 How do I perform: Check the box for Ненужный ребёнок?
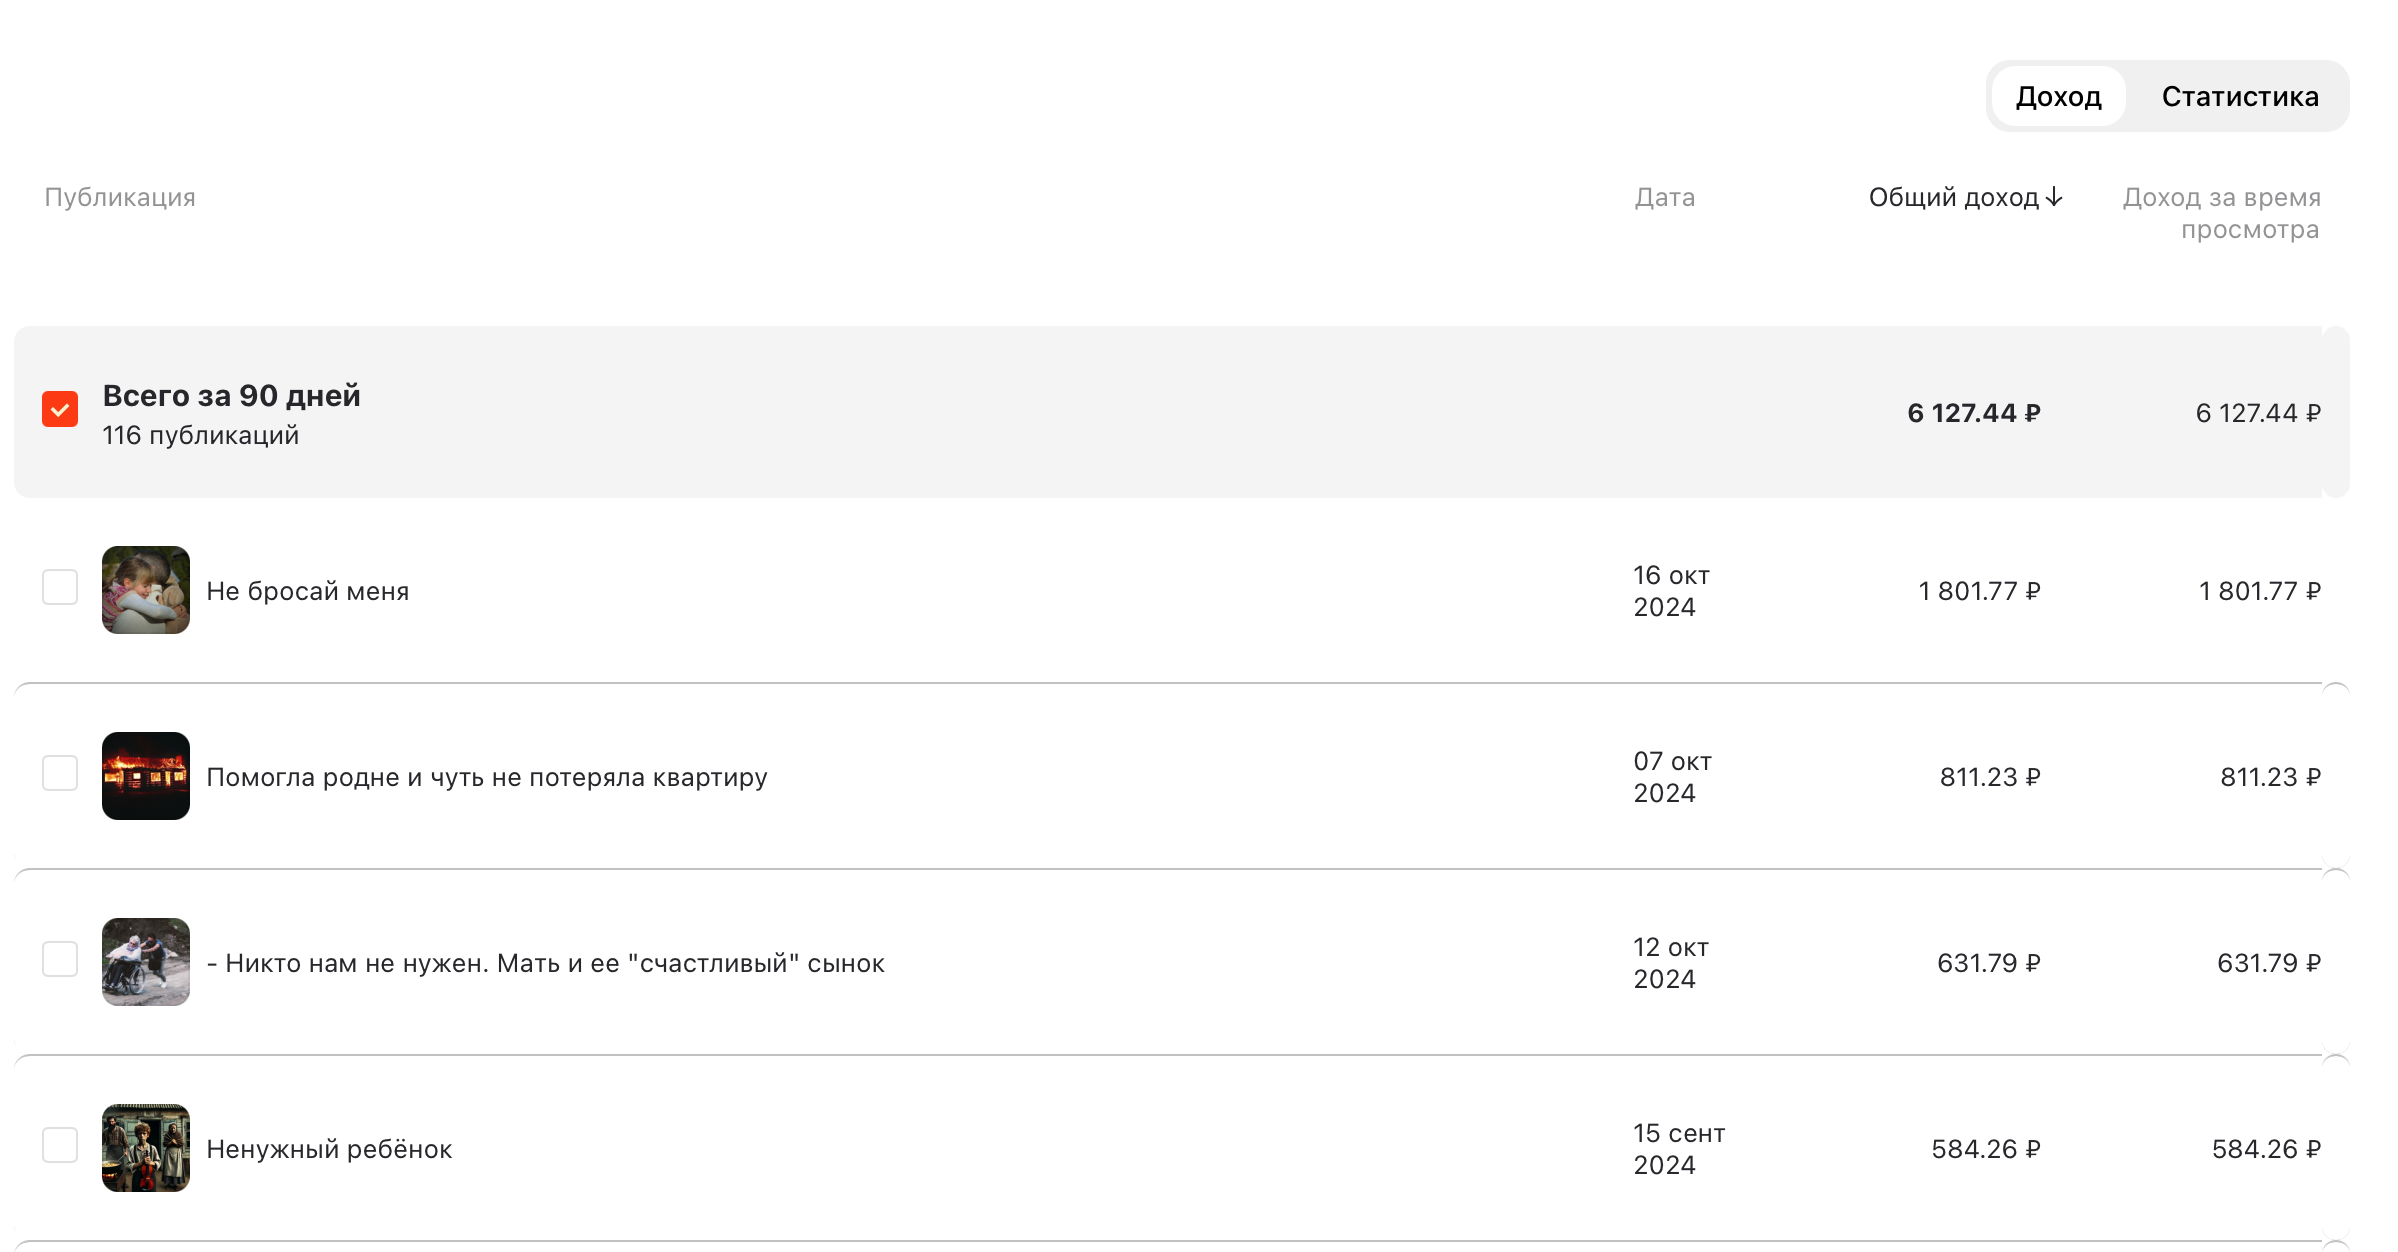pyautogui.click(x=60, y=1145)
